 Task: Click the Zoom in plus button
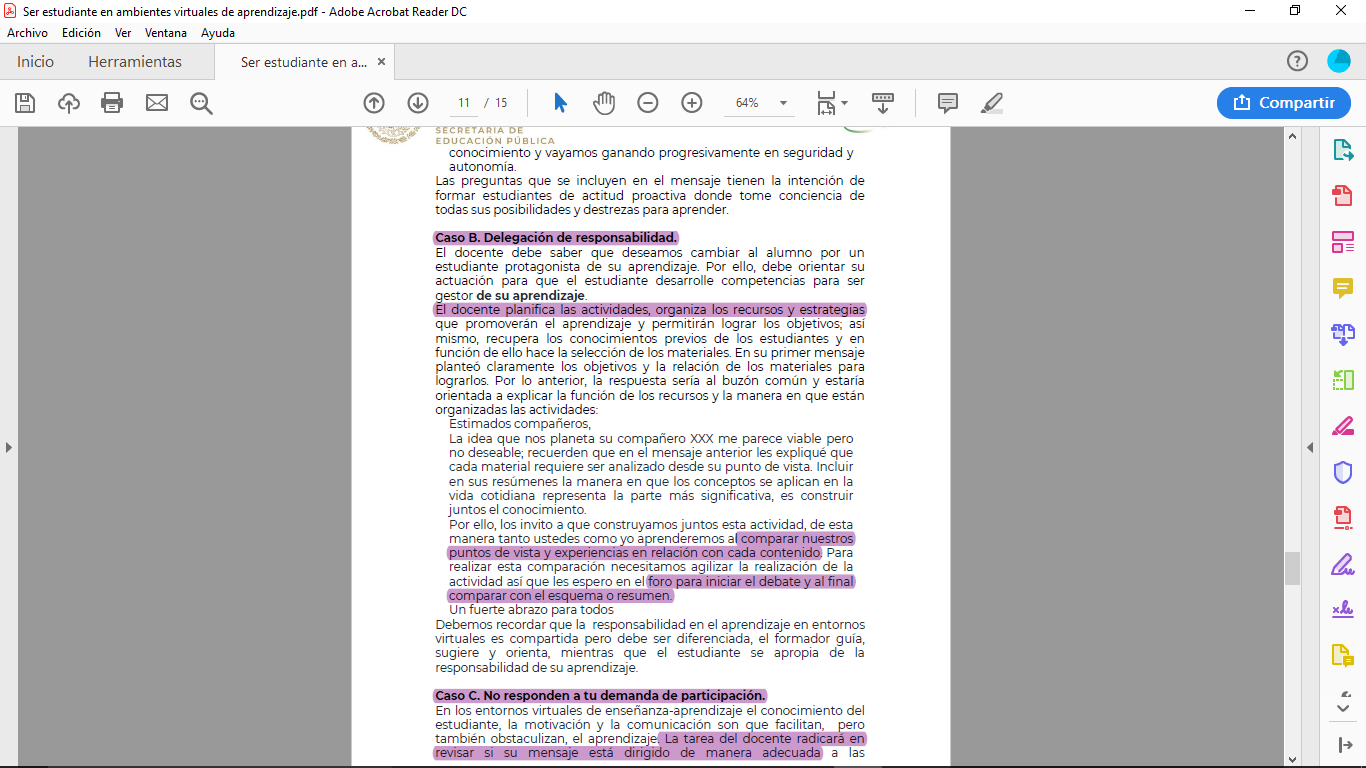pyautogui.click(x=692, y=103)
